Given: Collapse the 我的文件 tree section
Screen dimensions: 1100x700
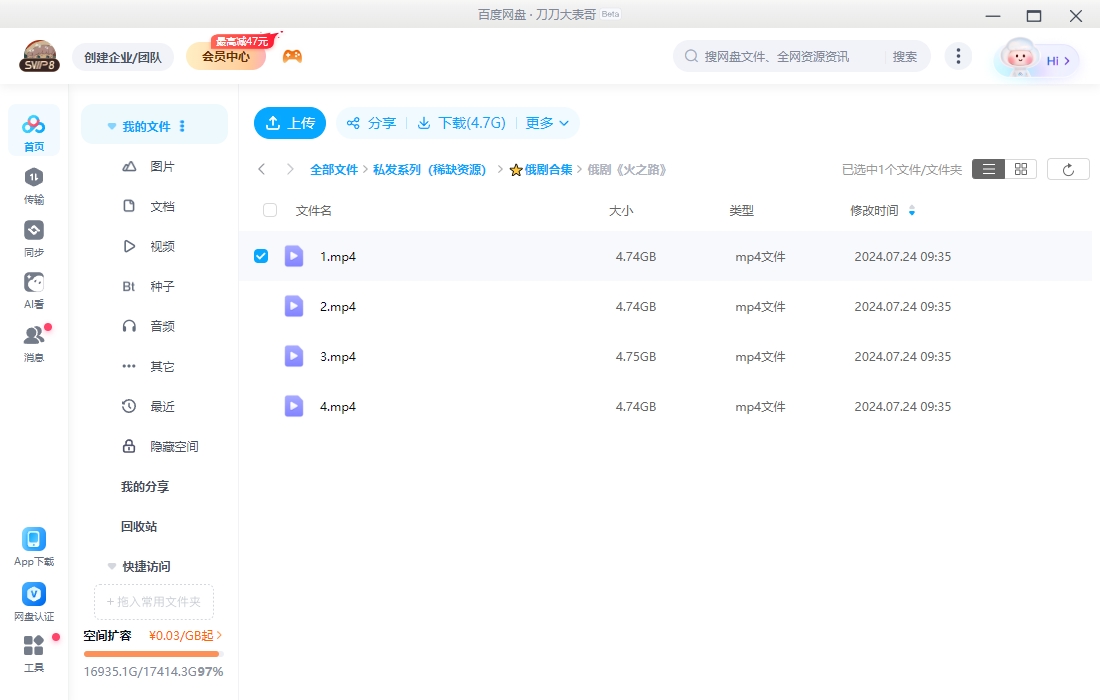Looking at the screenshot, I should click(112, 127).
